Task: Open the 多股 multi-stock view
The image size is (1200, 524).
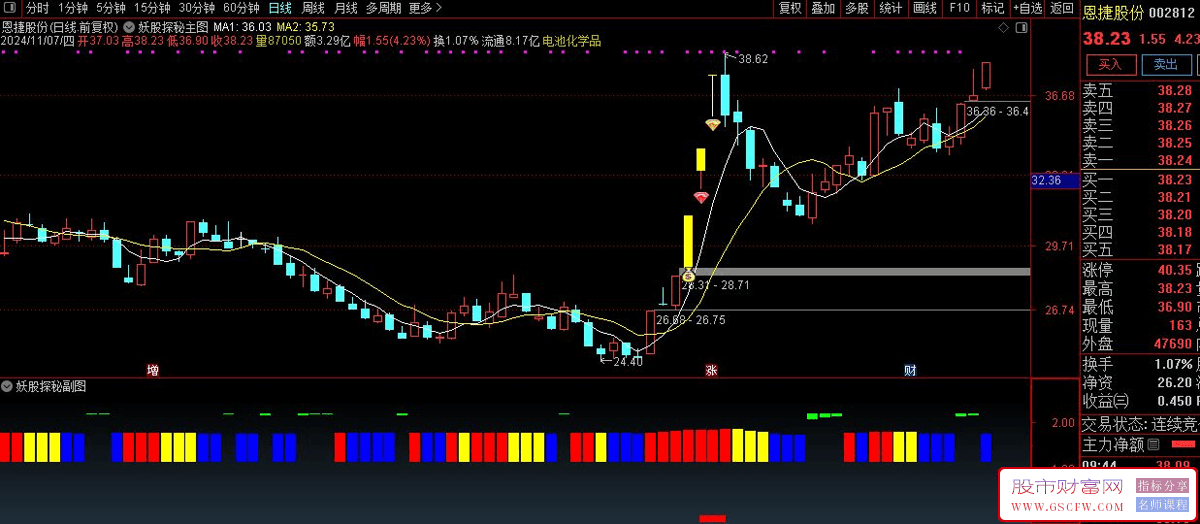Action: [x=857, y=8]
